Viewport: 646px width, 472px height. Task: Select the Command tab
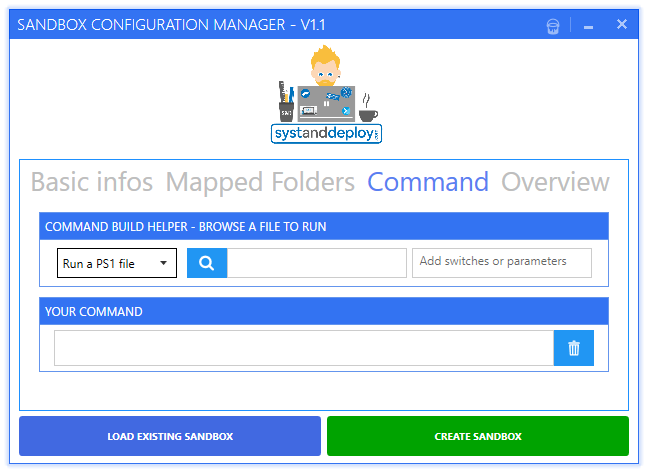pos(428,182)
